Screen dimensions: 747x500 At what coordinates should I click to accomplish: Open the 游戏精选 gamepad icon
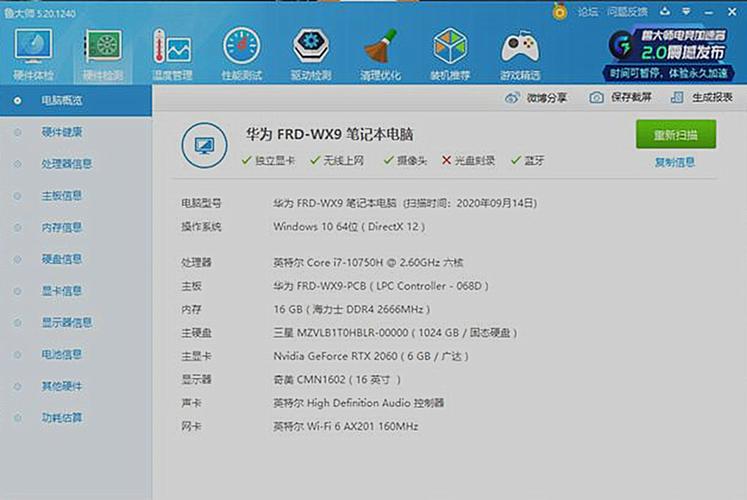(520, 54)
